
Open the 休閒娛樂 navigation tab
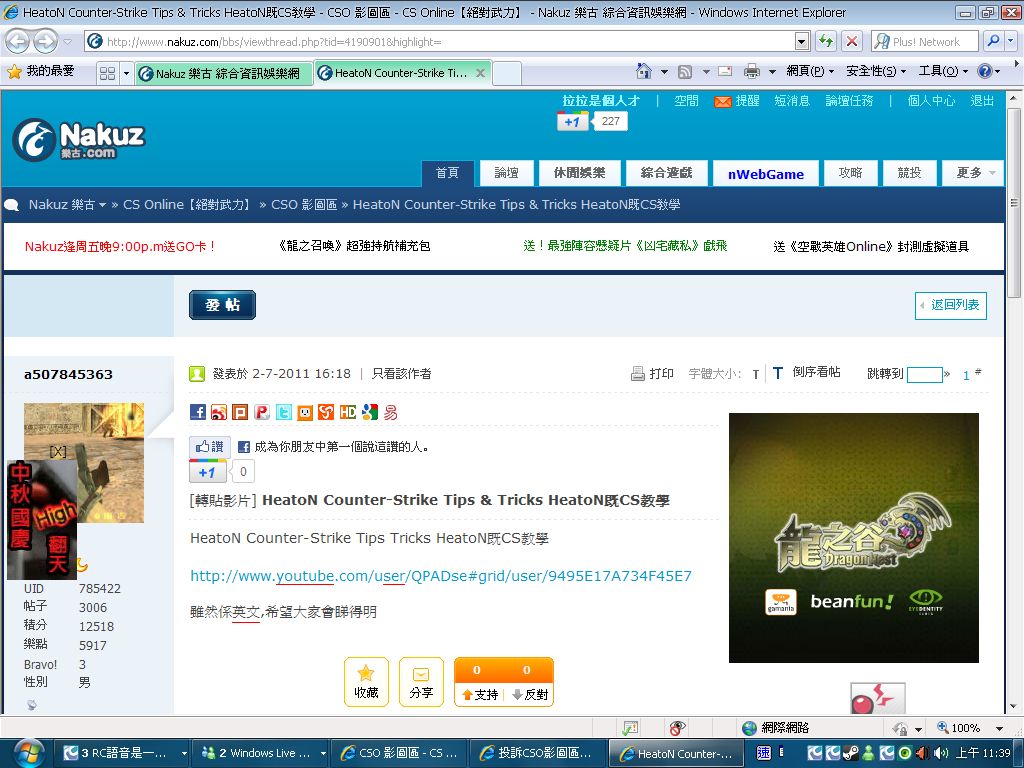click(580, 173)
